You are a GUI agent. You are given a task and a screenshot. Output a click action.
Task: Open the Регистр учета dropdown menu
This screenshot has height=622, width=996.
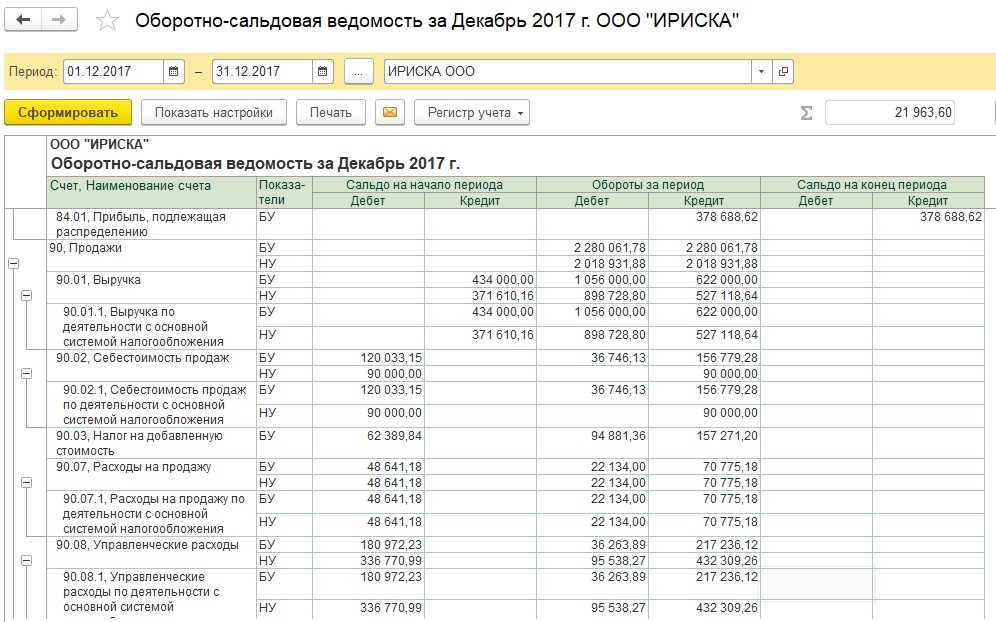click(x=471, y=113)
